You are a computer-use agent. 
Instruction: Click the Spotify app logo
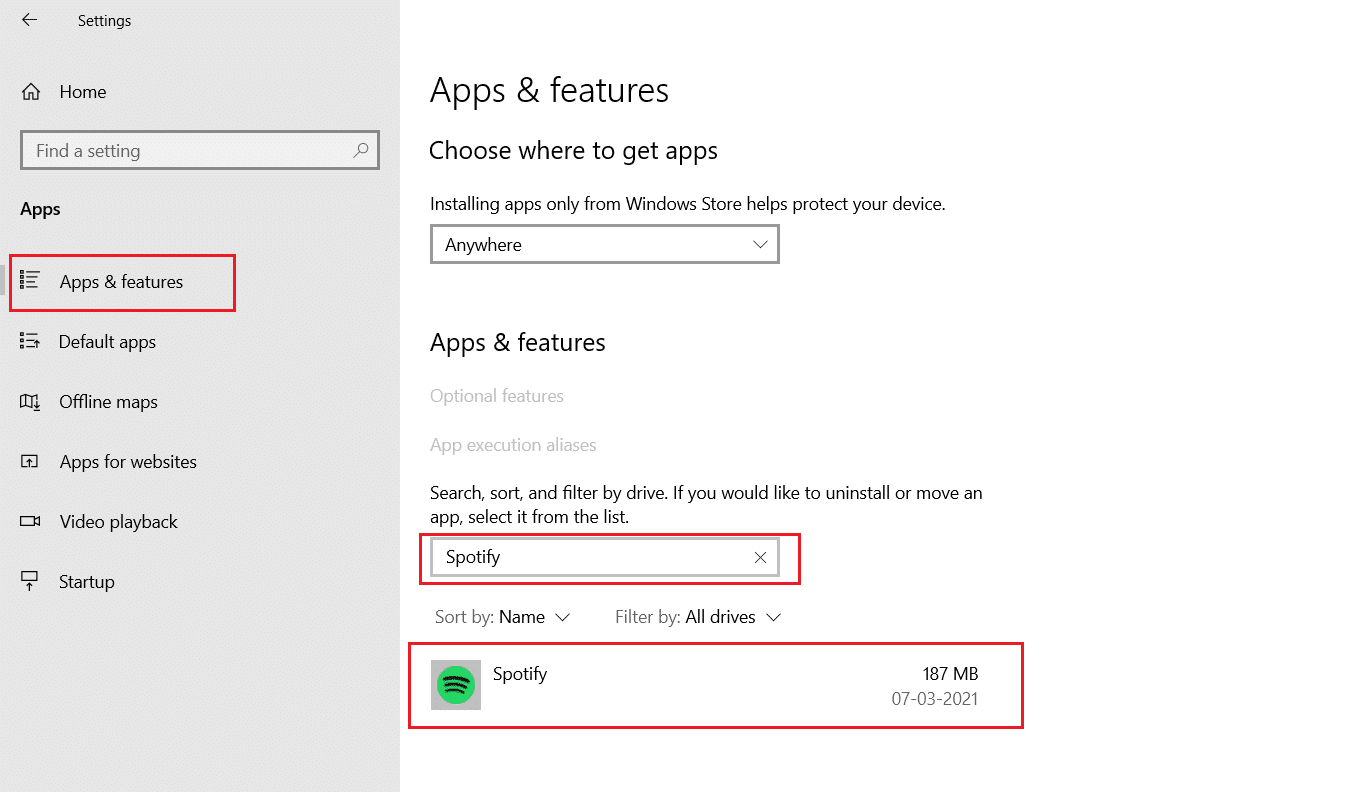click(456, 685)
